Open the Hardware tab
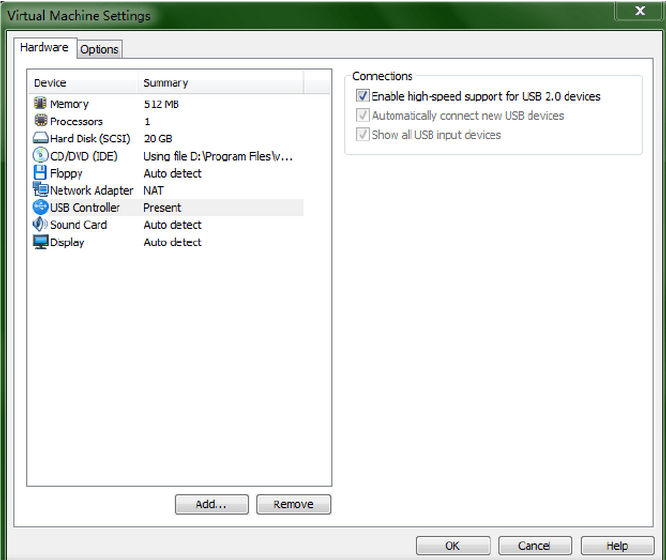The height and width of the screenshot is (560, 666). point(45,48)
